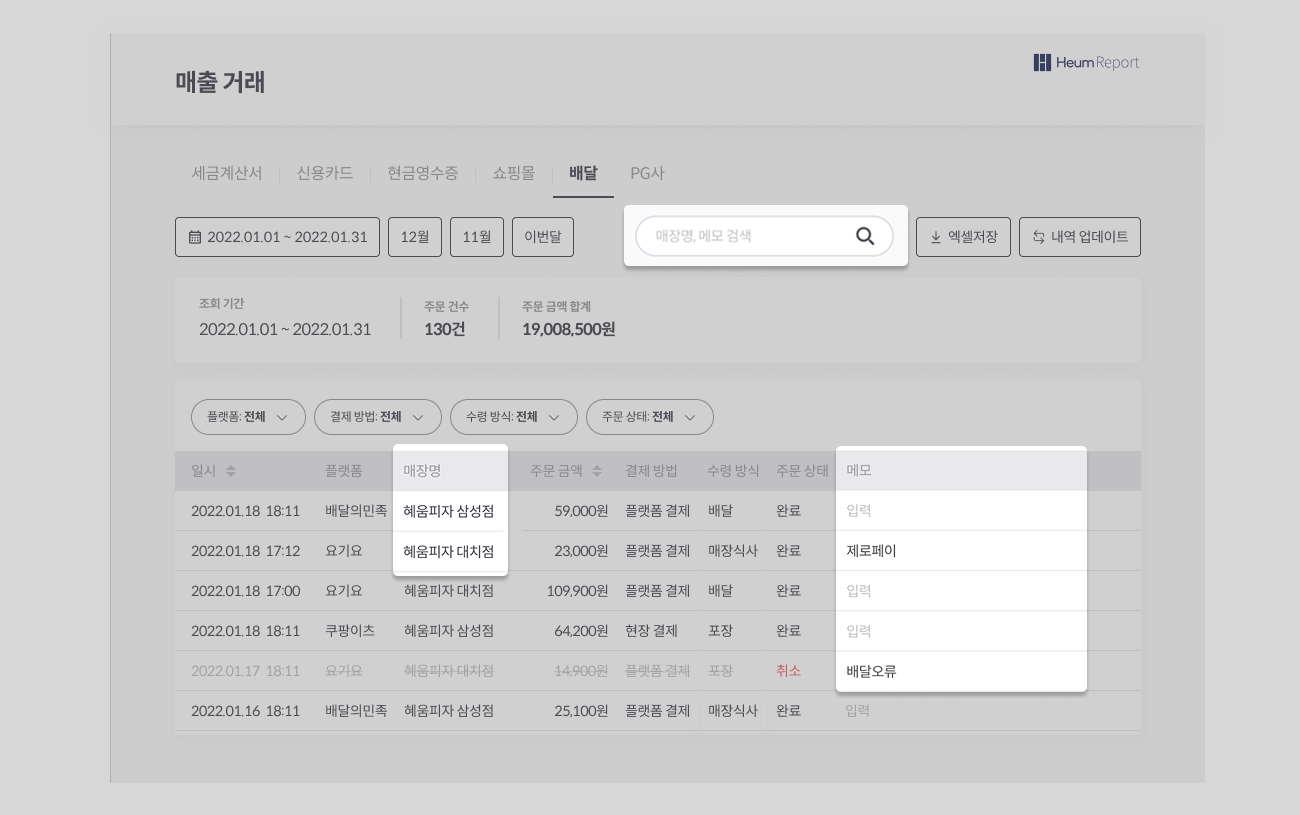Screen dimensions: 1300x815
Task: Click 혜움피자 대치점 in 23,000원 row
Action: click(x=449, y=551)
